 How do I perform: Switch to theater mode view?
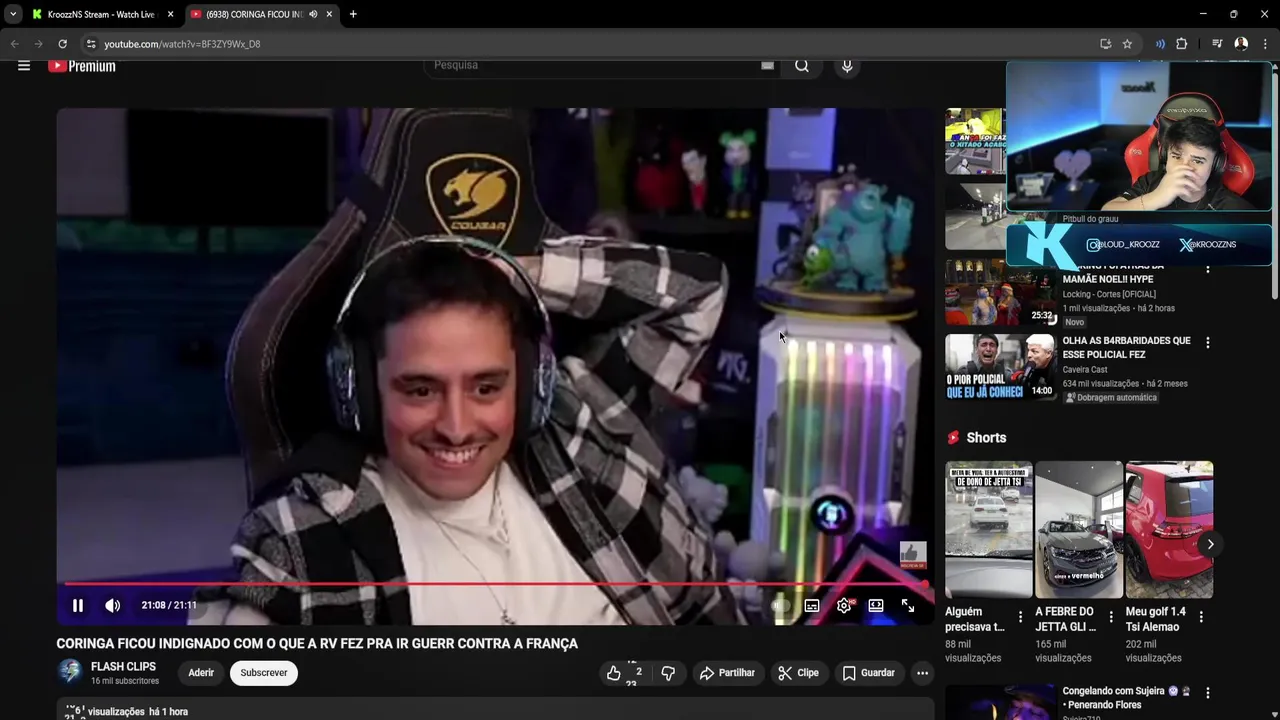coord(876,605)
